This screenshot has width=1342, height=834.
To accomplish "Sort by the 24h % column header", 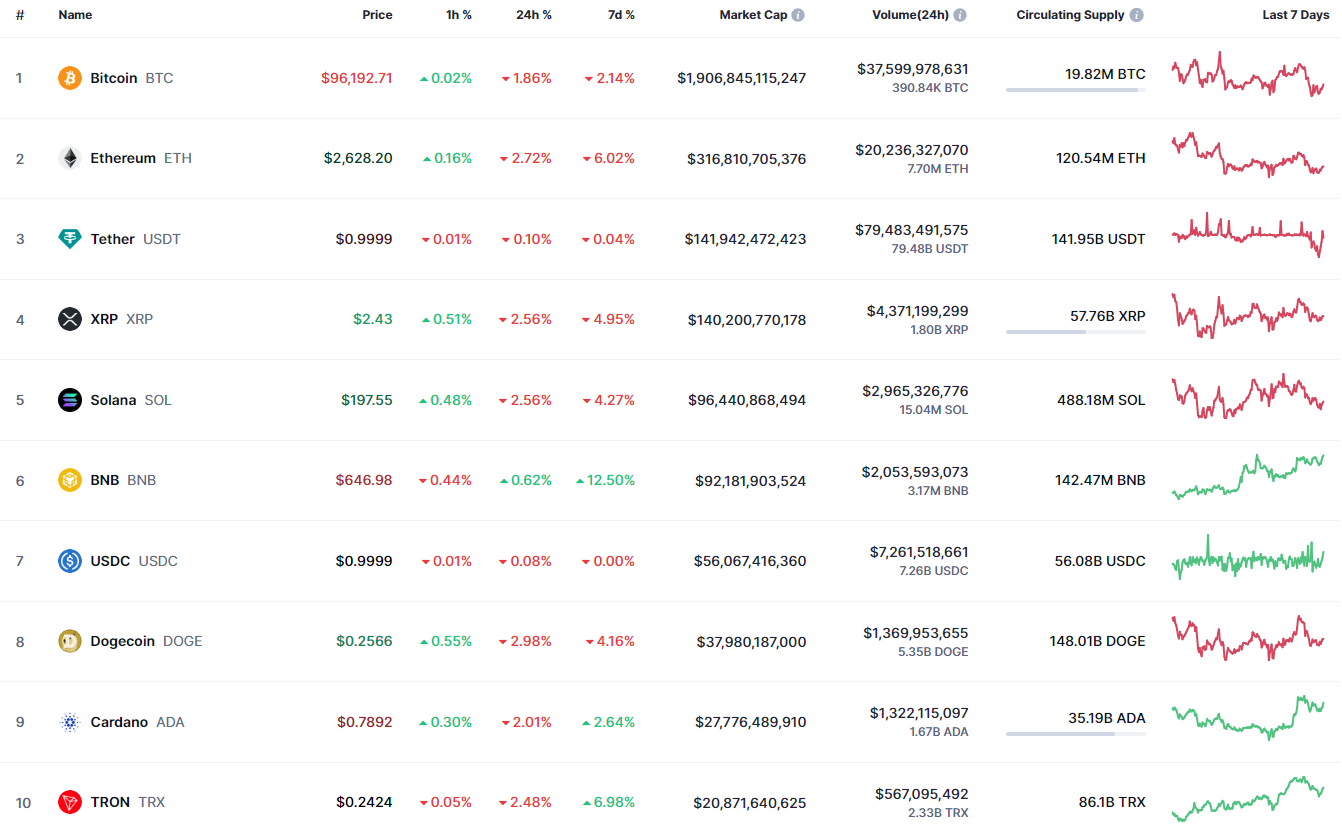I will click(x=535, y=15).
